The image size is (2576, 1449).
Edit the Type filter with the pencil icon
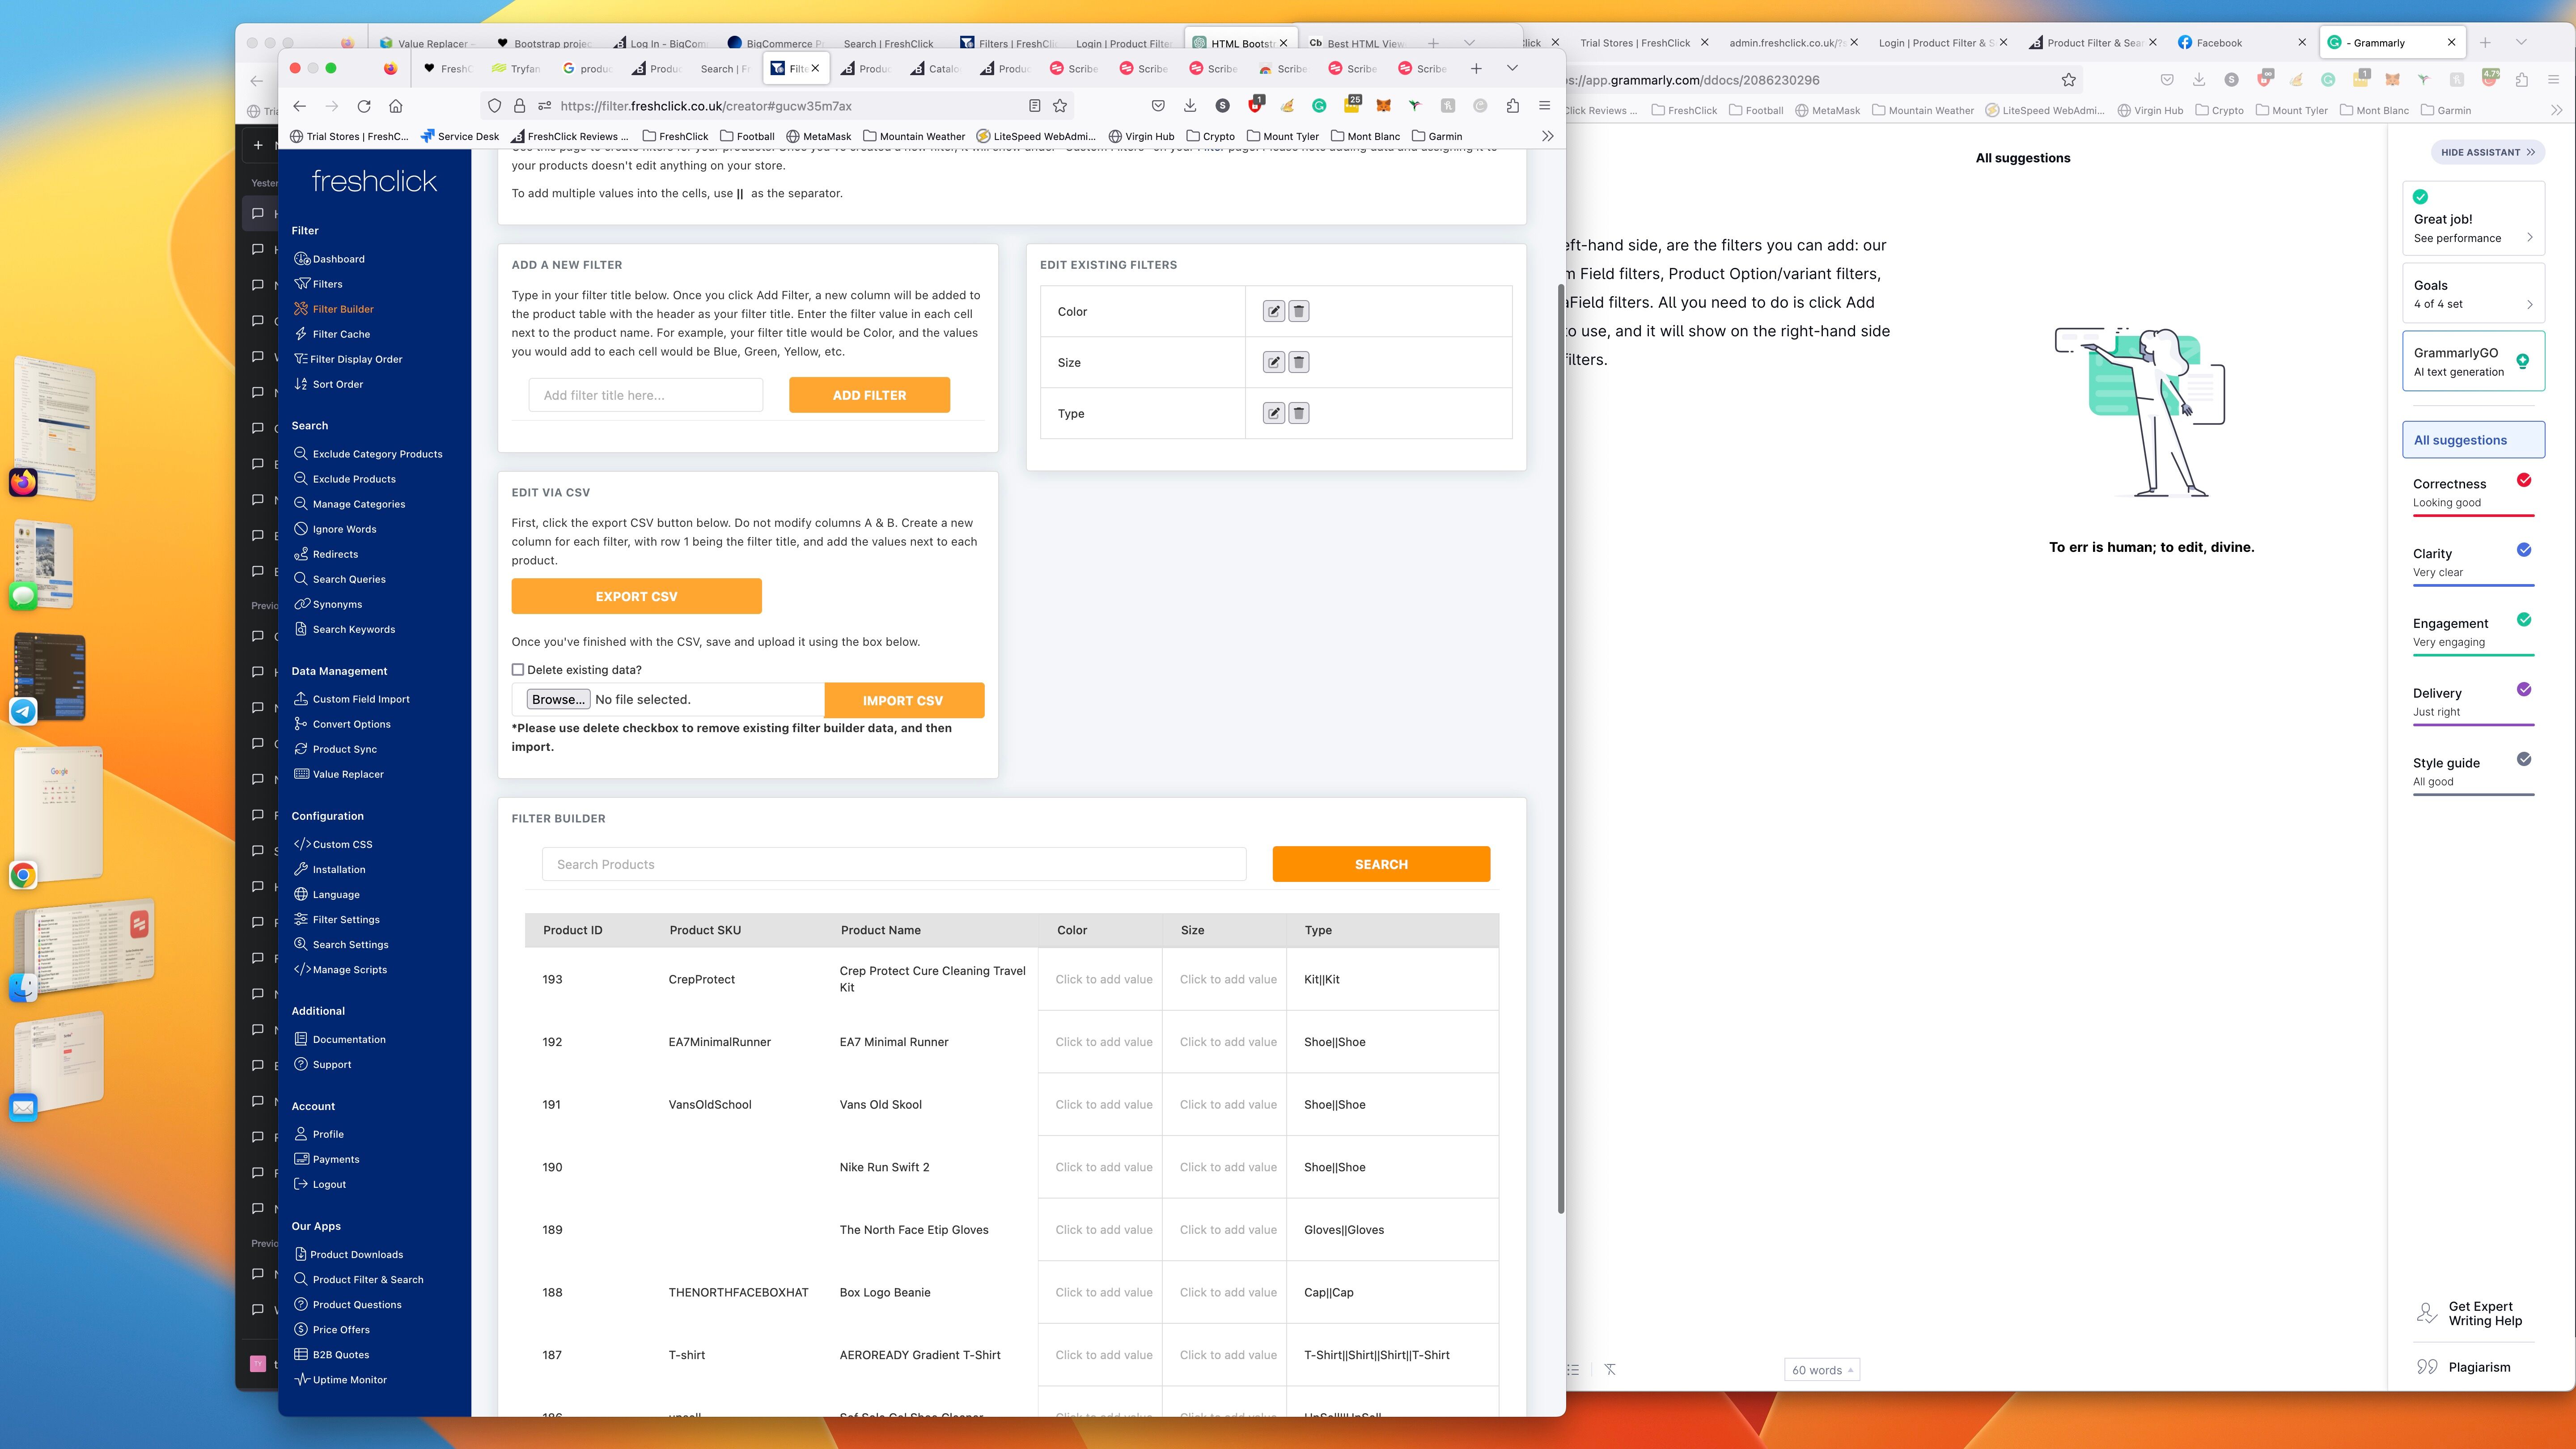[1273, 413]
